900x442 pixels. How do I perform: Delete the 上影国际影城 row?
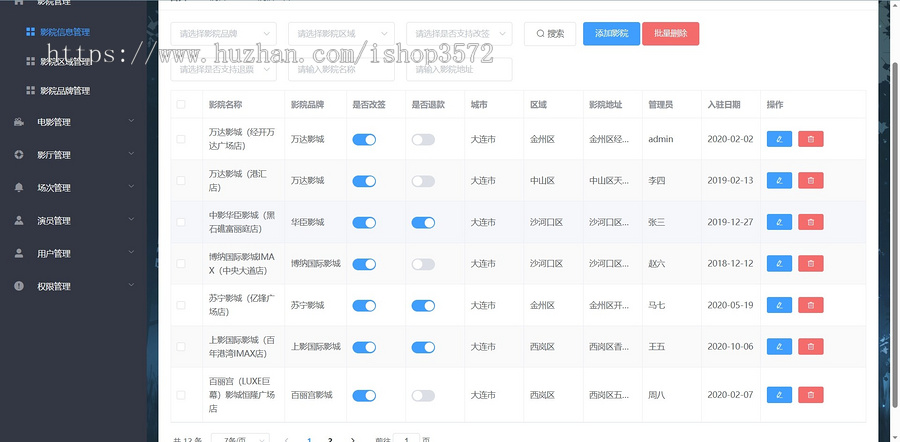click(x=810, y=346)
